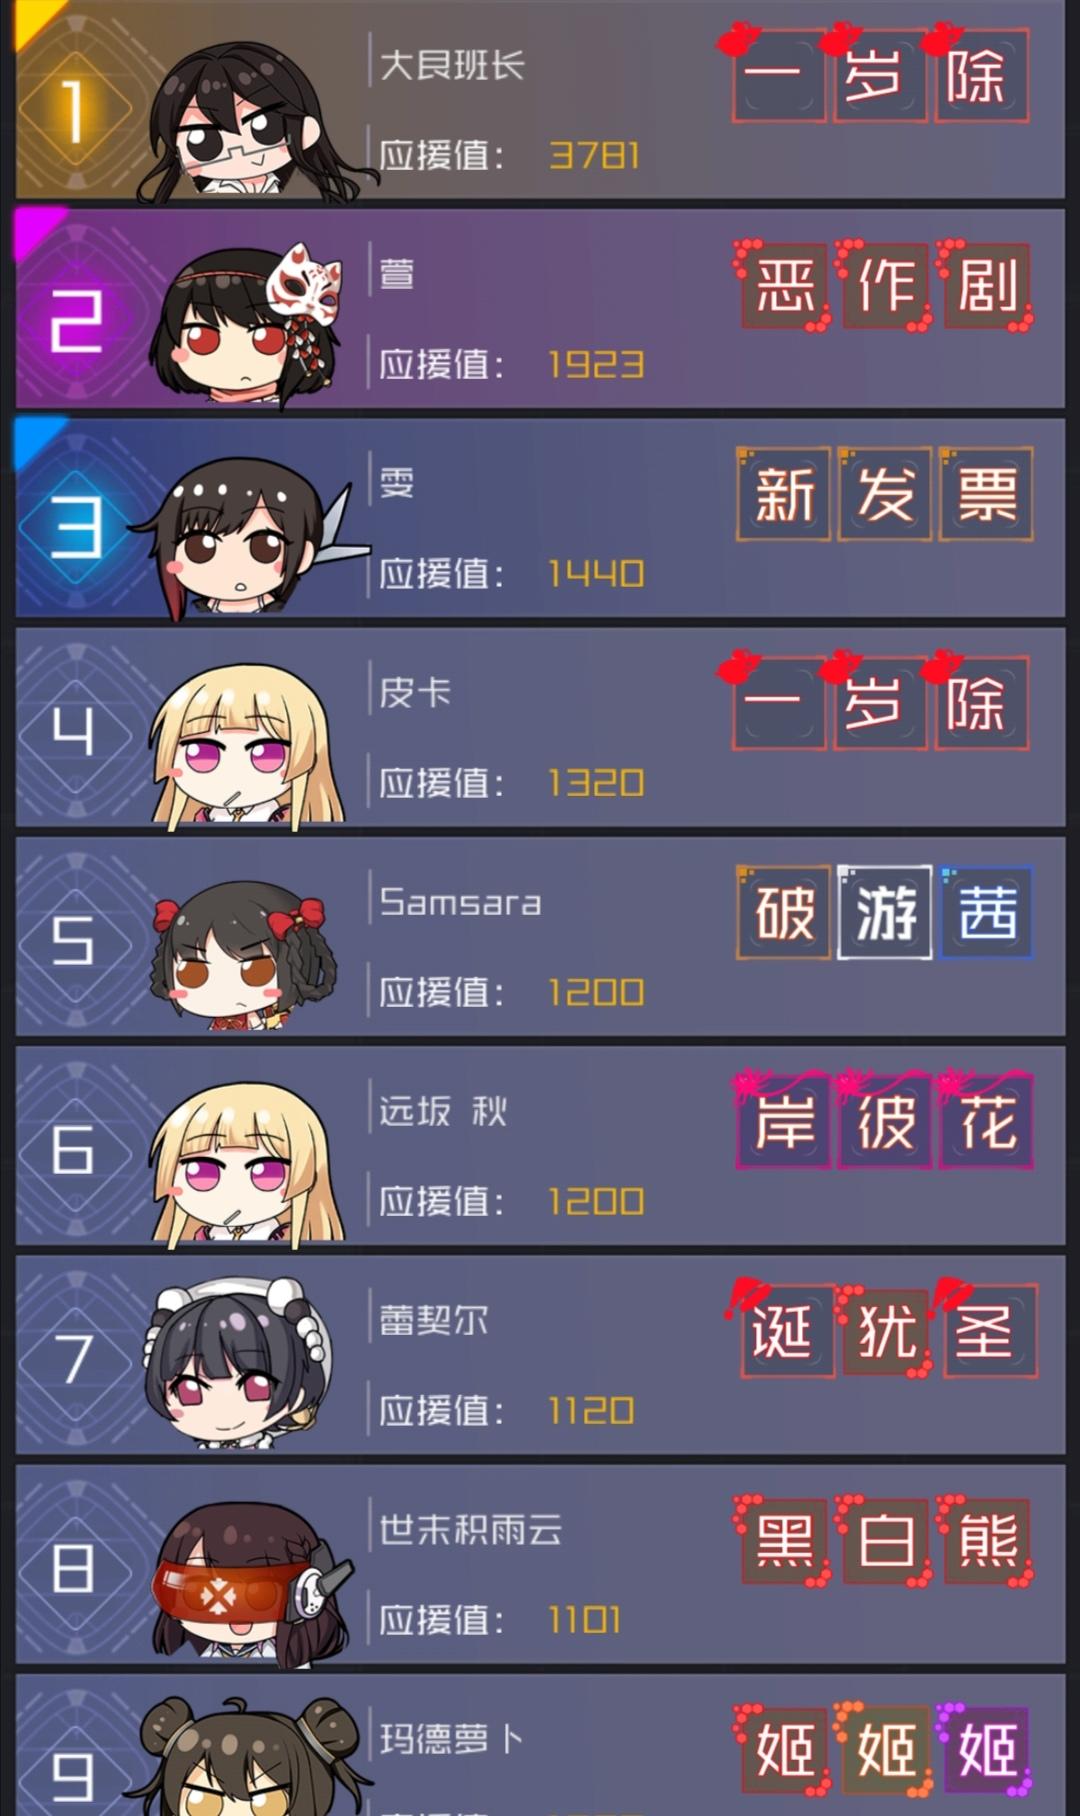Tap the 诞犹圣 Christmas title badge
Screen dimensions: 1080x1816
click(x=884, y=1330)
